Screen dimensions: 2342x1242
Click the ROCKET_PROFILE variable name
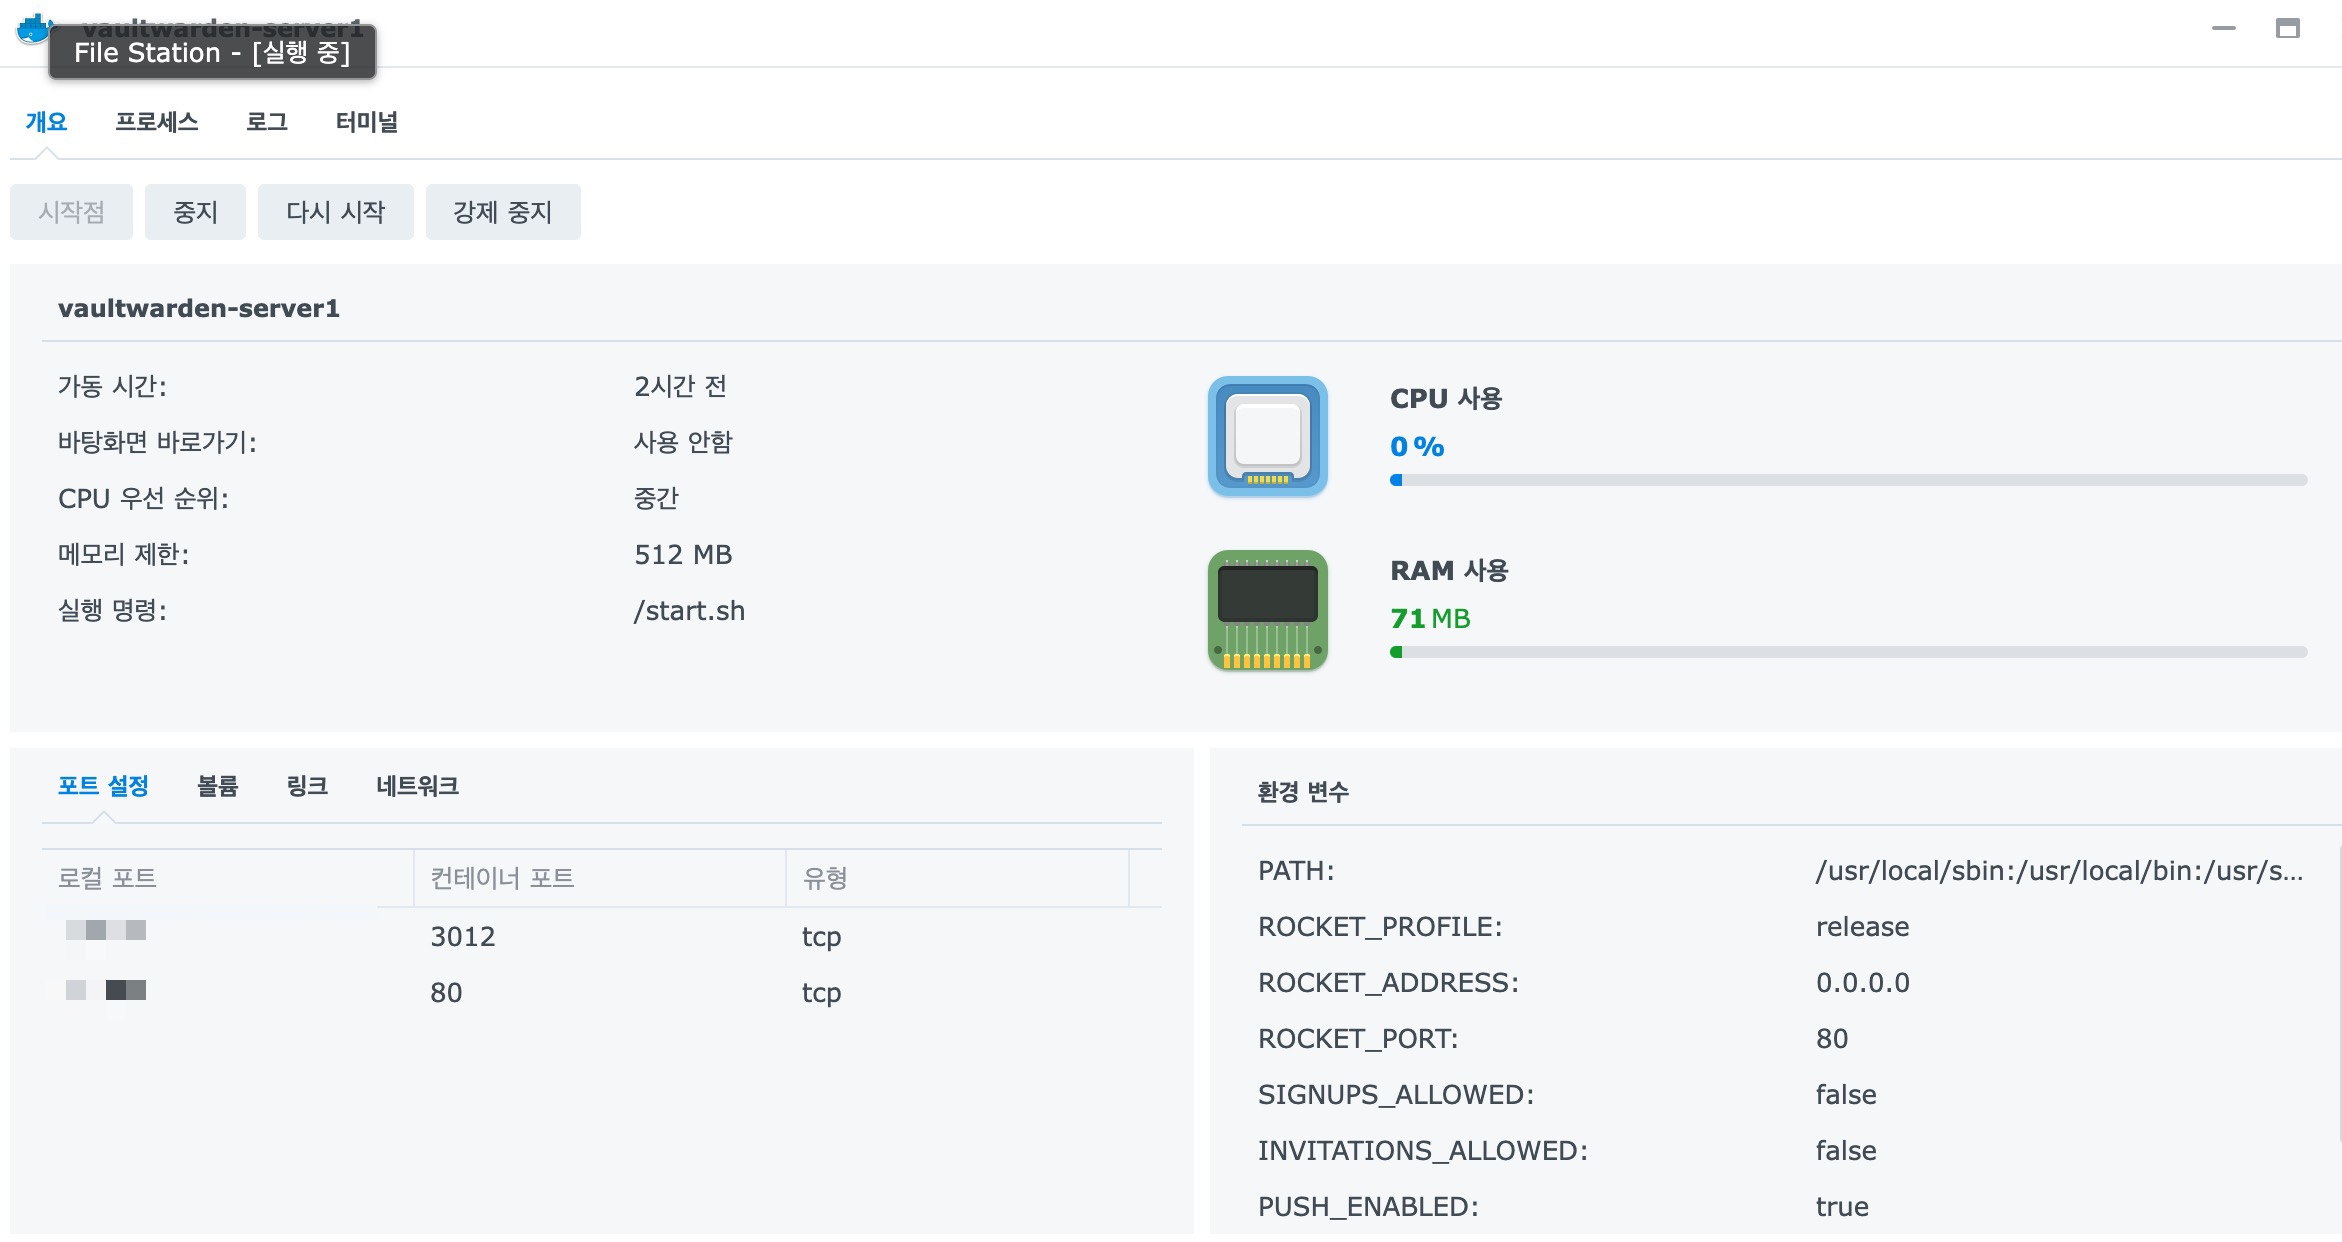click(x=1380, y=926)
